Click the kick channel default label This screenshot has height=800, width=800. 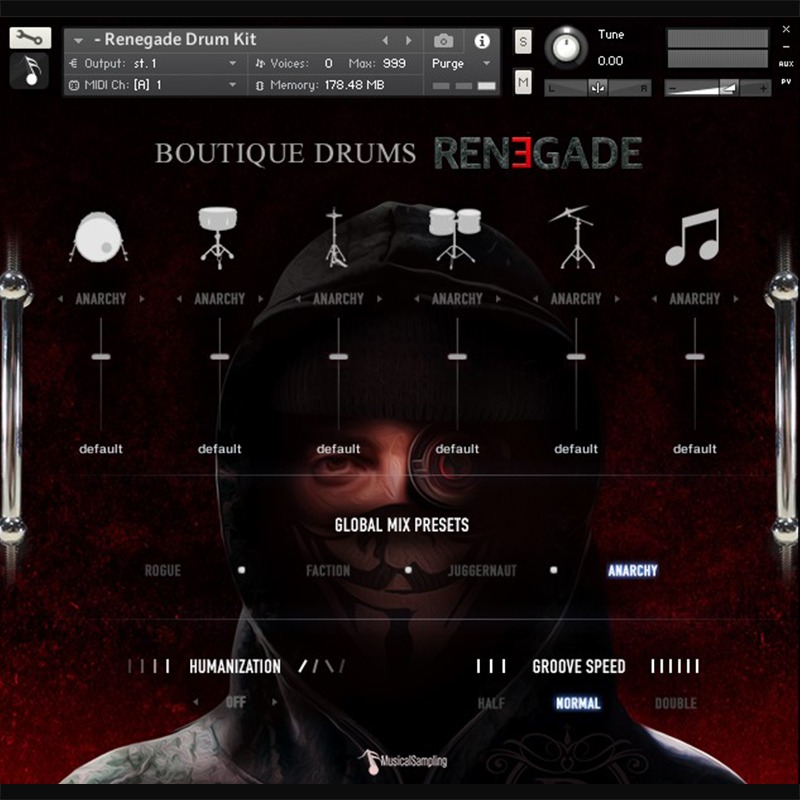coord(101,449)
